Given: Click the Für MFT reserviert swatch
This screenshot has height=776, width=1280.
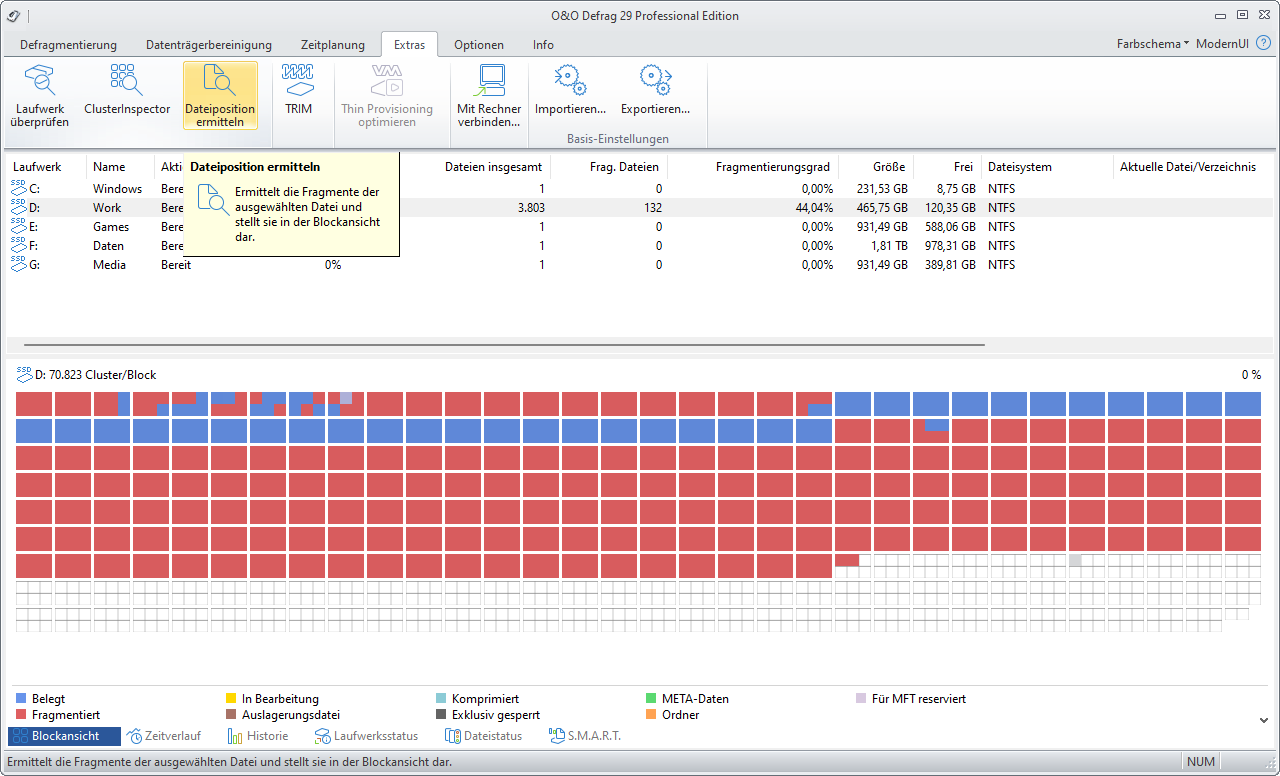Looking at the screenshot, I should [862, 699].
